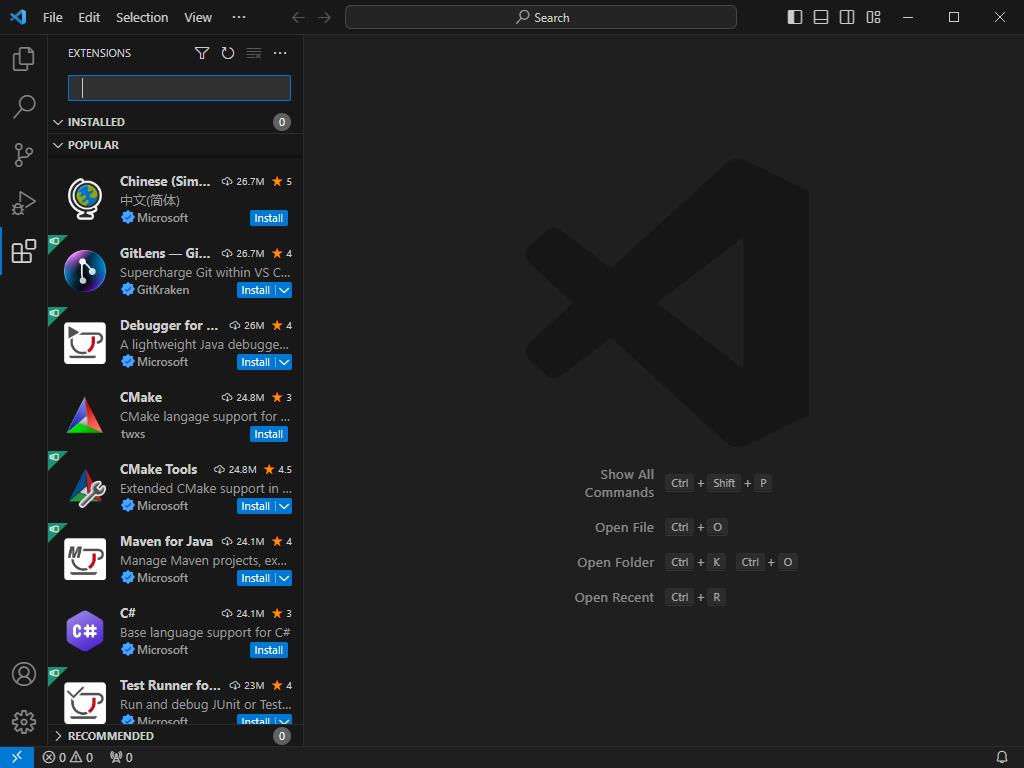The width and height of the screenshot is (1024, 768).
Task: Clear extensions search results icon
Action: [254, 53]
